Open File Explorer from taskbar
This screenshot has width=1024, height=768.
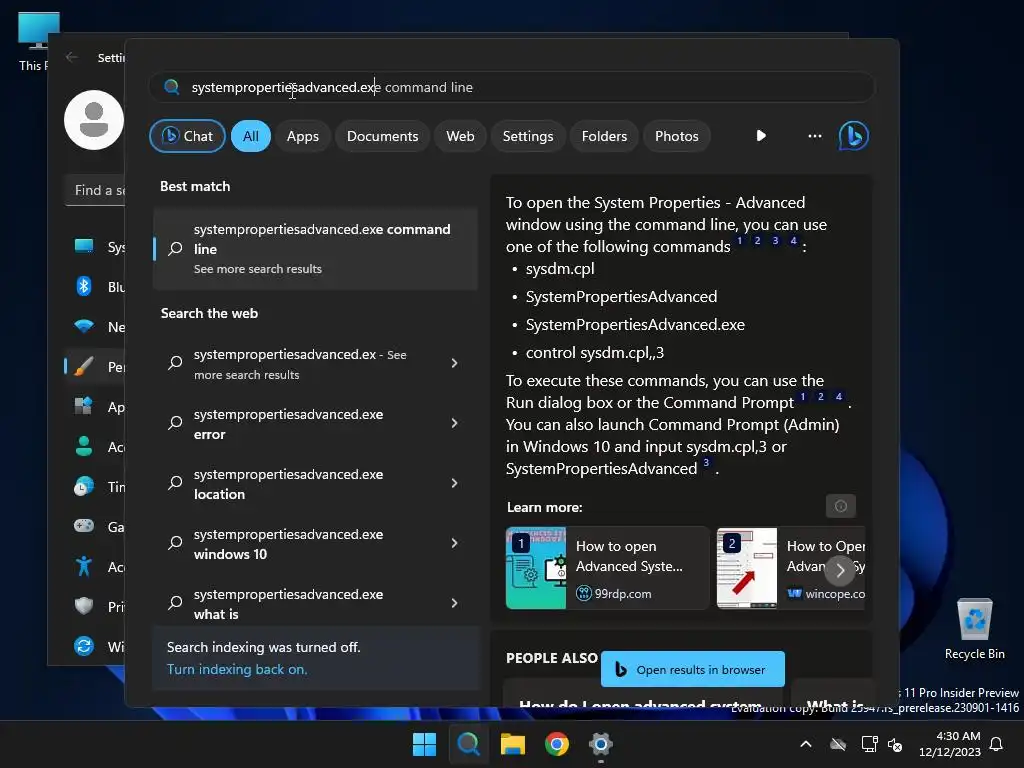[513, 744]
